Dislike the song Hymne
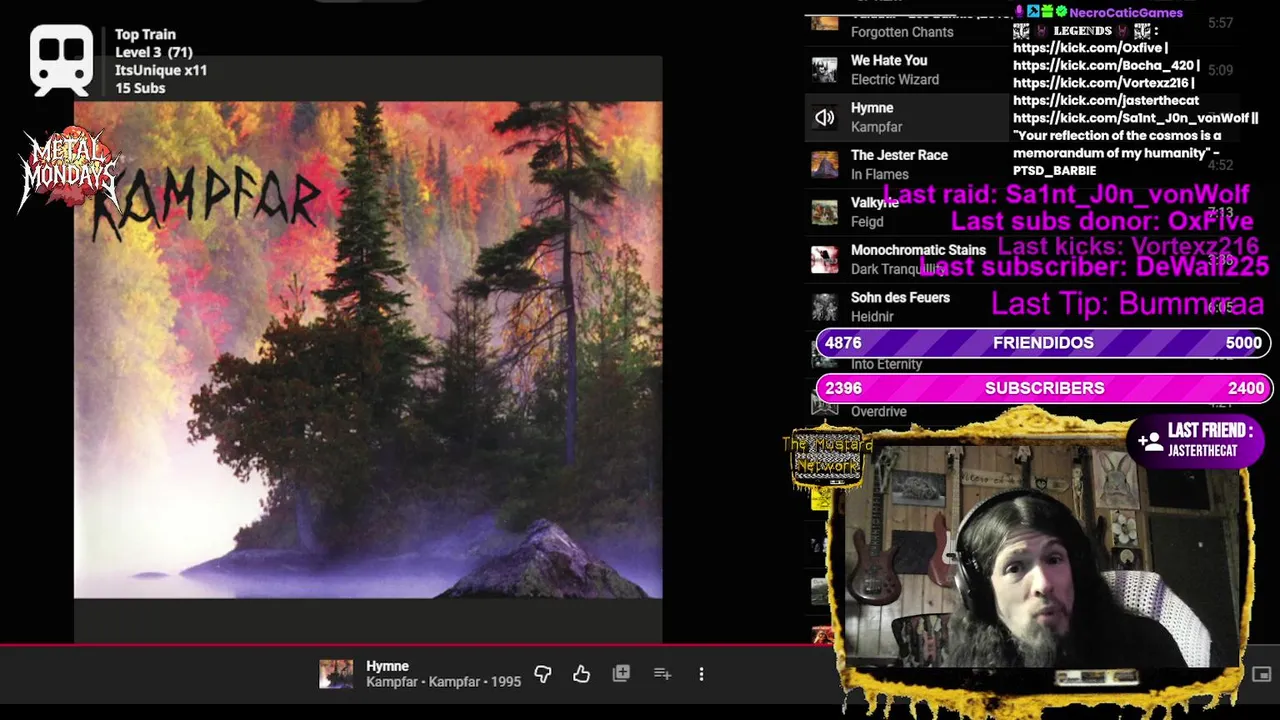1280x720 pixels. click(x=543, y=674)
